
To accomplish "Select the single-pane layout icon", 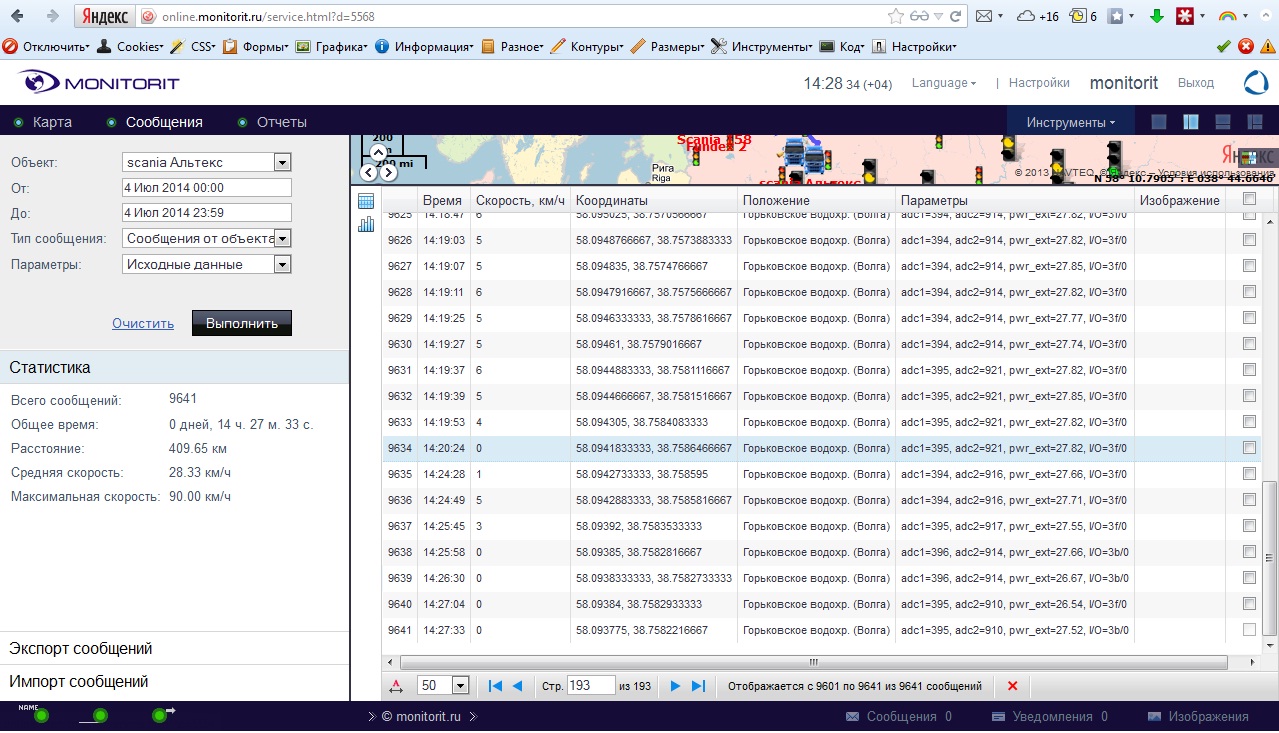I will (x=1159, y=122).
